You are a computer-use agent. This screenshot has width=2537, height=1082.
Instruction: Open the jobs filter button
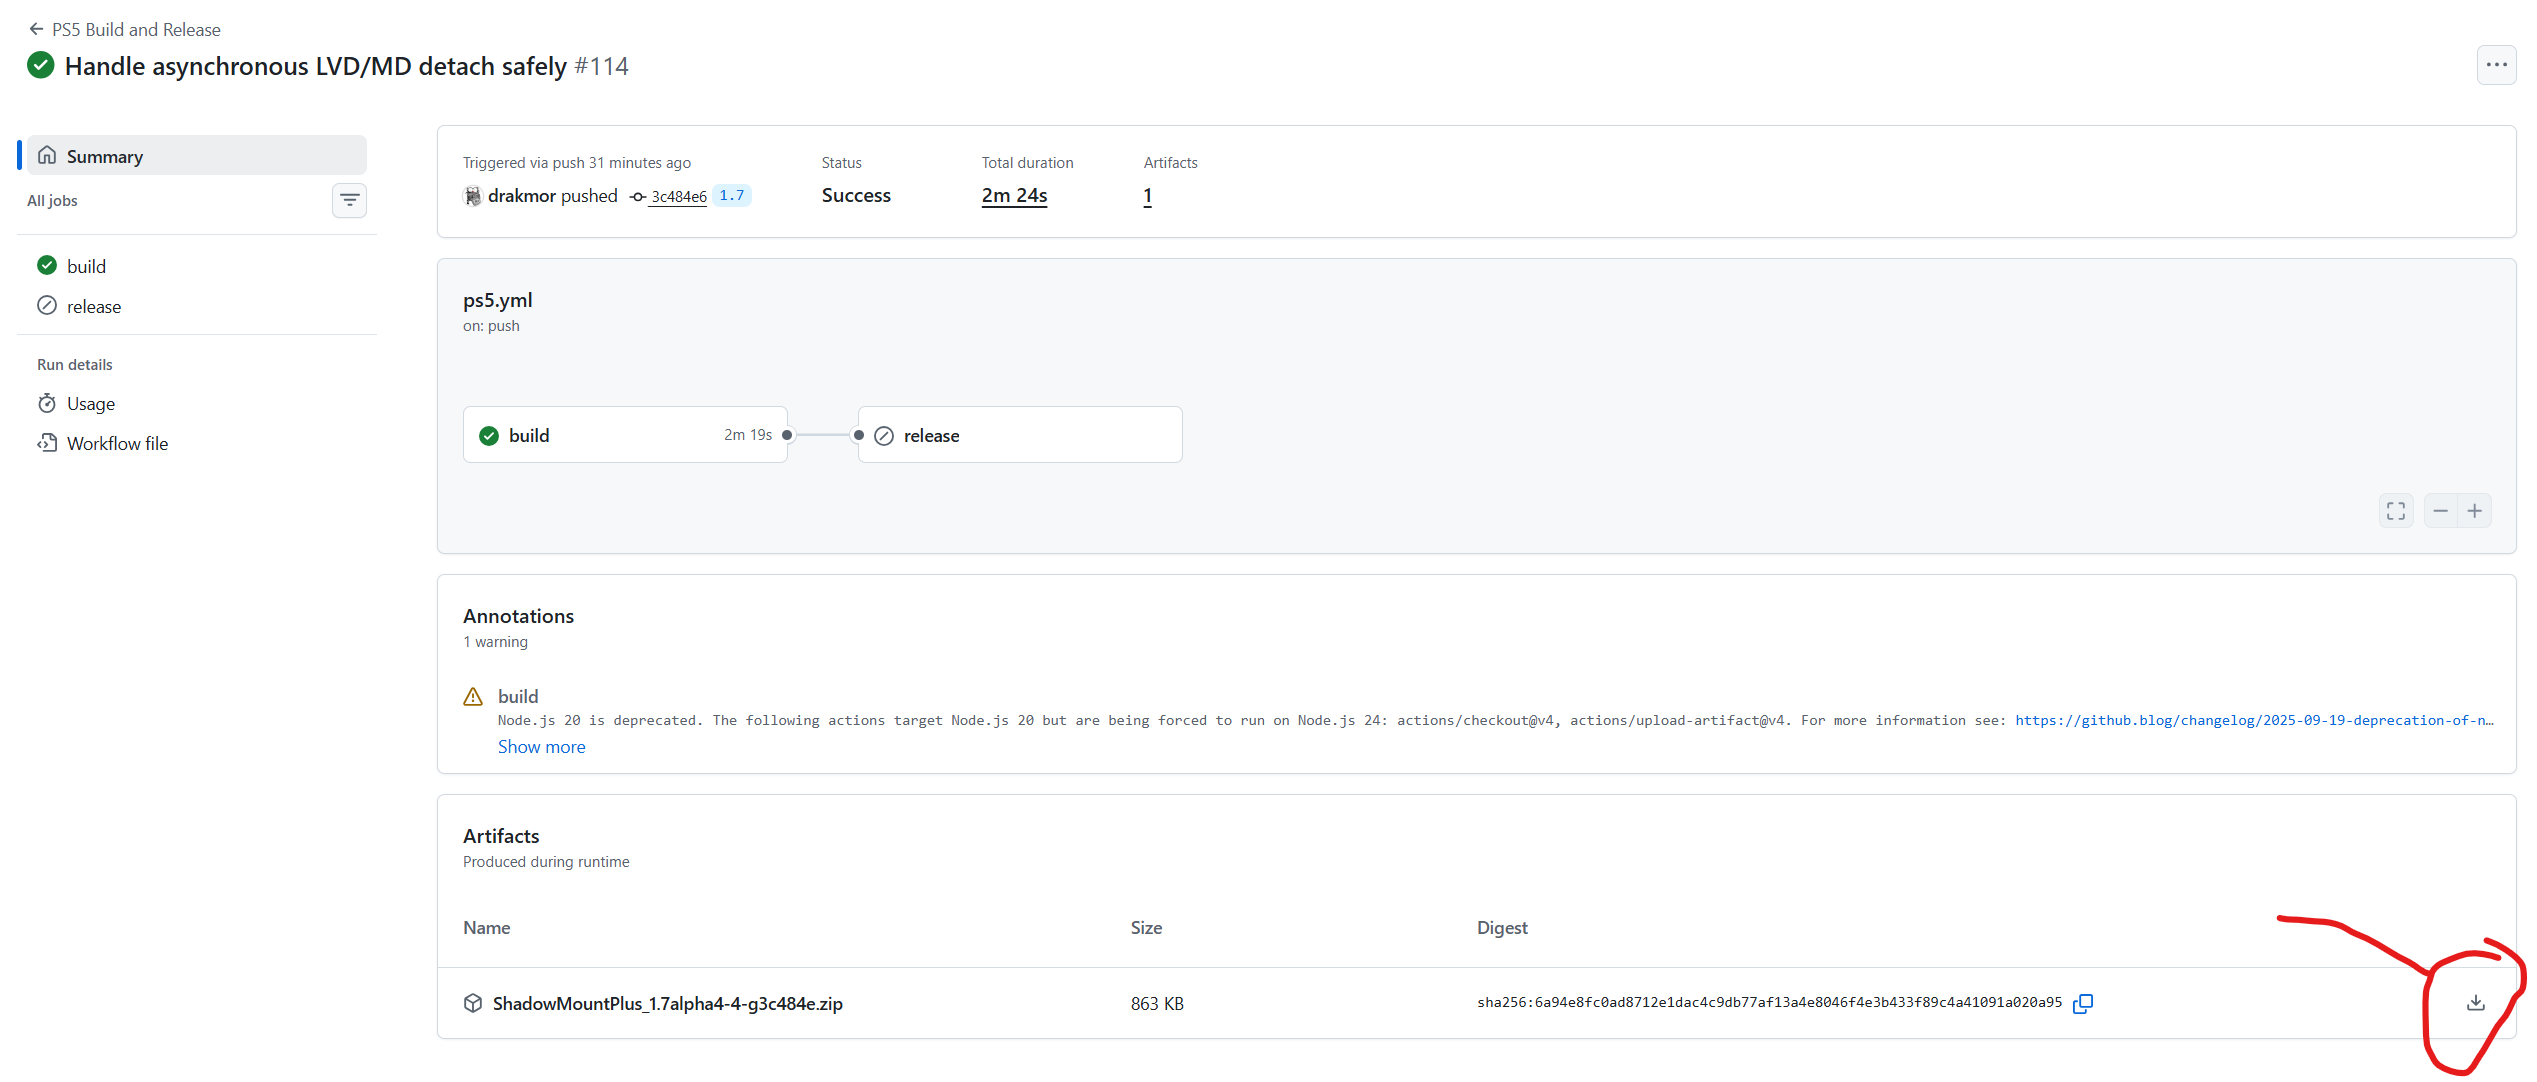click(x=349, y=200)
